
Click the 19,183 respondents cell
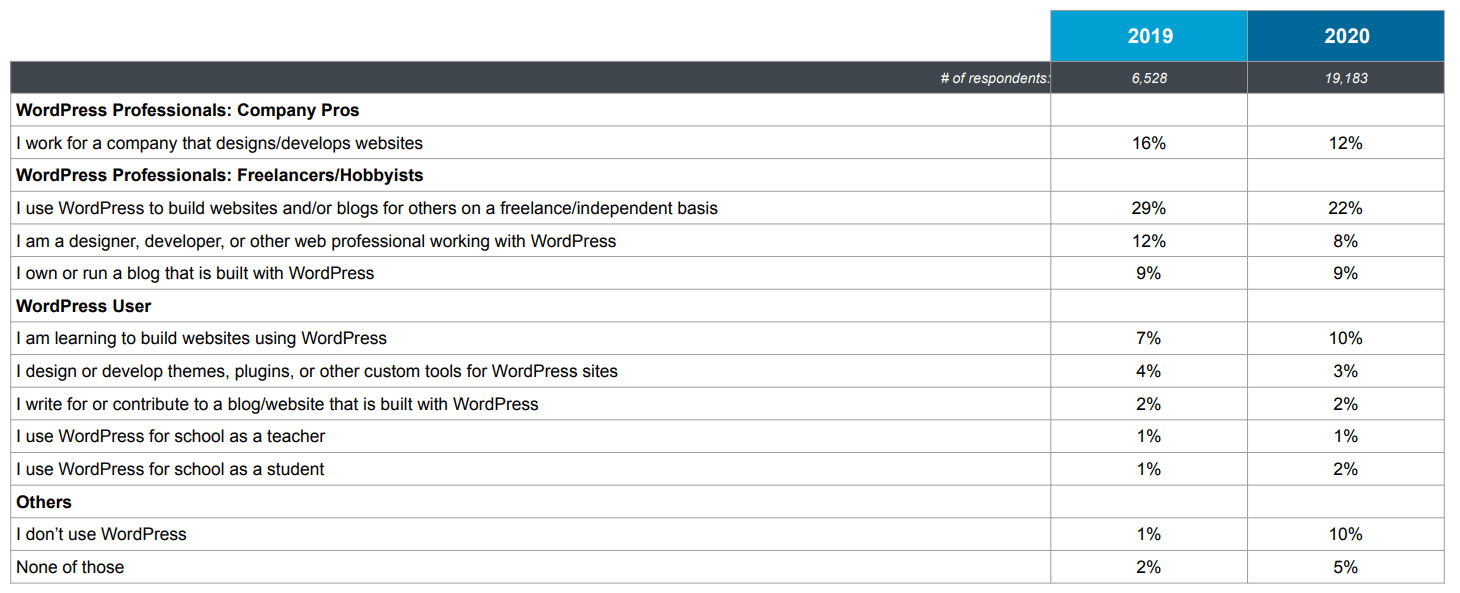[1346, 78]
